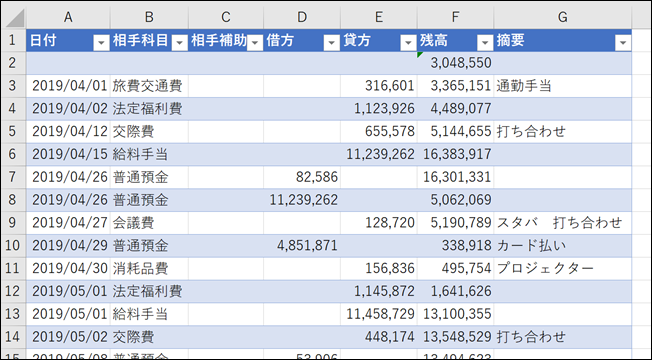Click debit value 11,239,262 in row 8
The height and width of the screenshot is (360, 652).
pyautogui.click(x=302, y=200)
